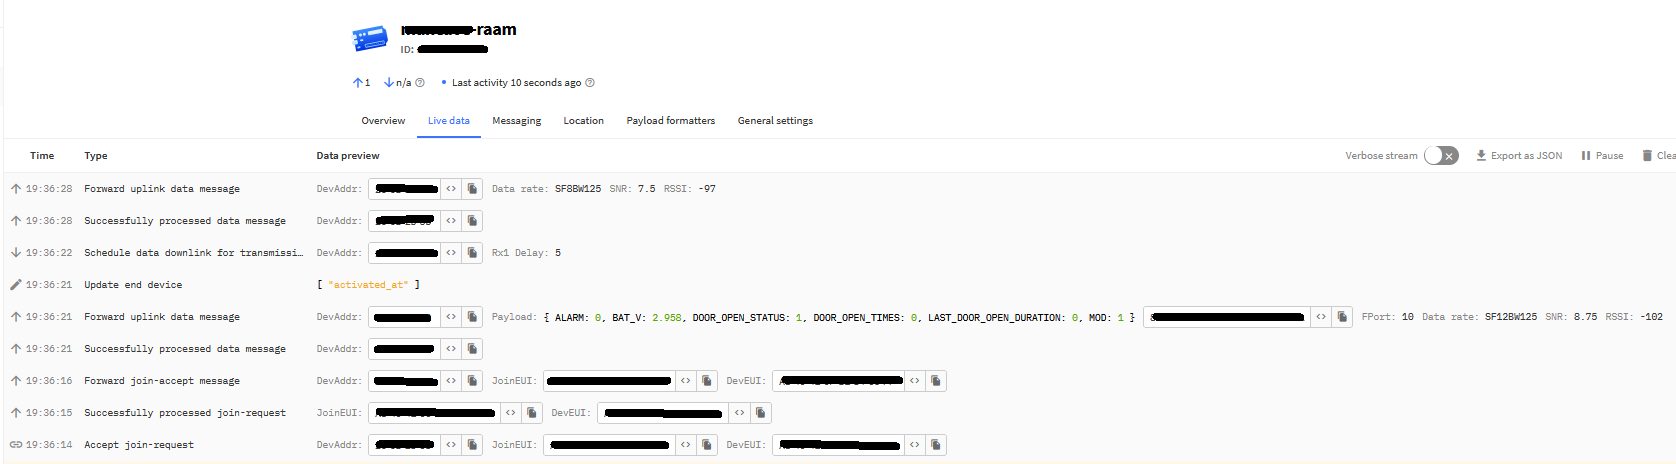Go to the Location tab
1676x464 pixels.
(583, 121)
